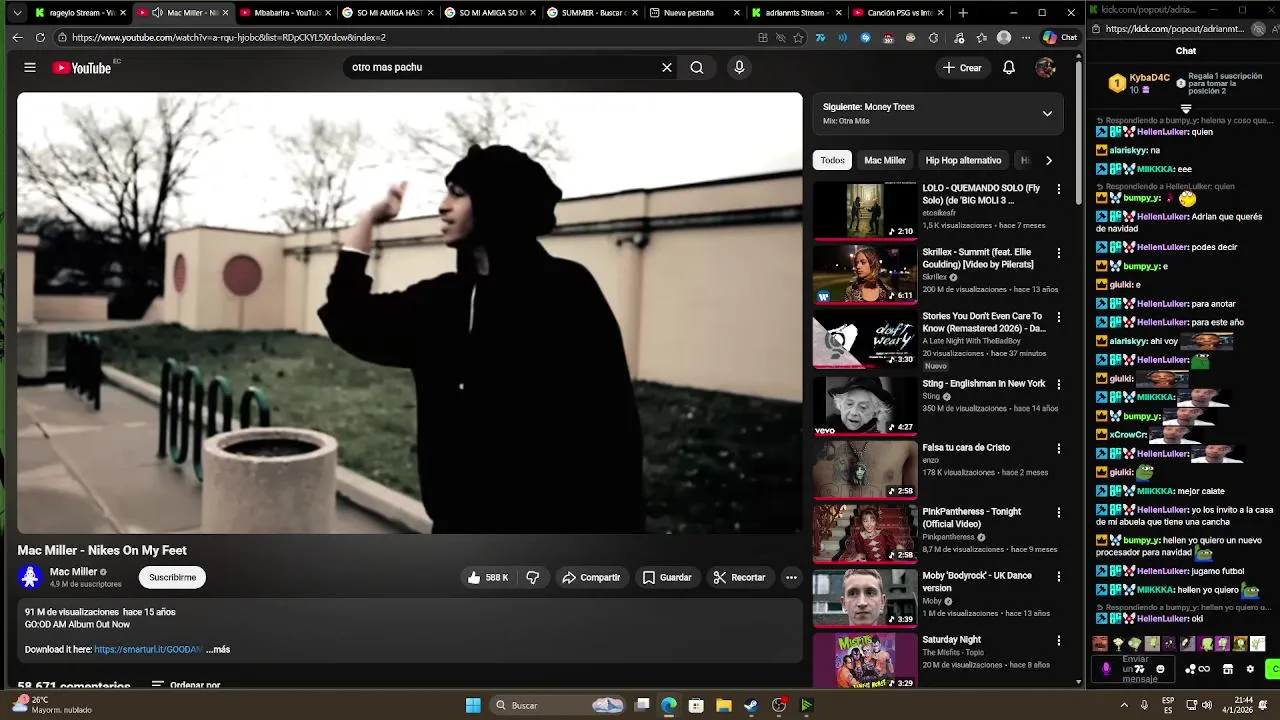Select Hip Hop alternativo filter chip
Screen dimensions: 1280x720
[963, 160]
